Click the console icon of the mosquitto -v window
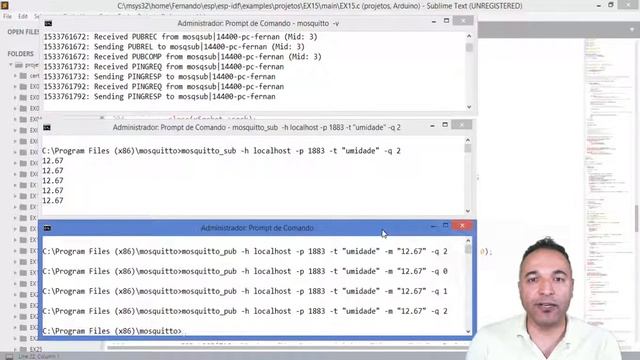 click(x=48, y=23)
